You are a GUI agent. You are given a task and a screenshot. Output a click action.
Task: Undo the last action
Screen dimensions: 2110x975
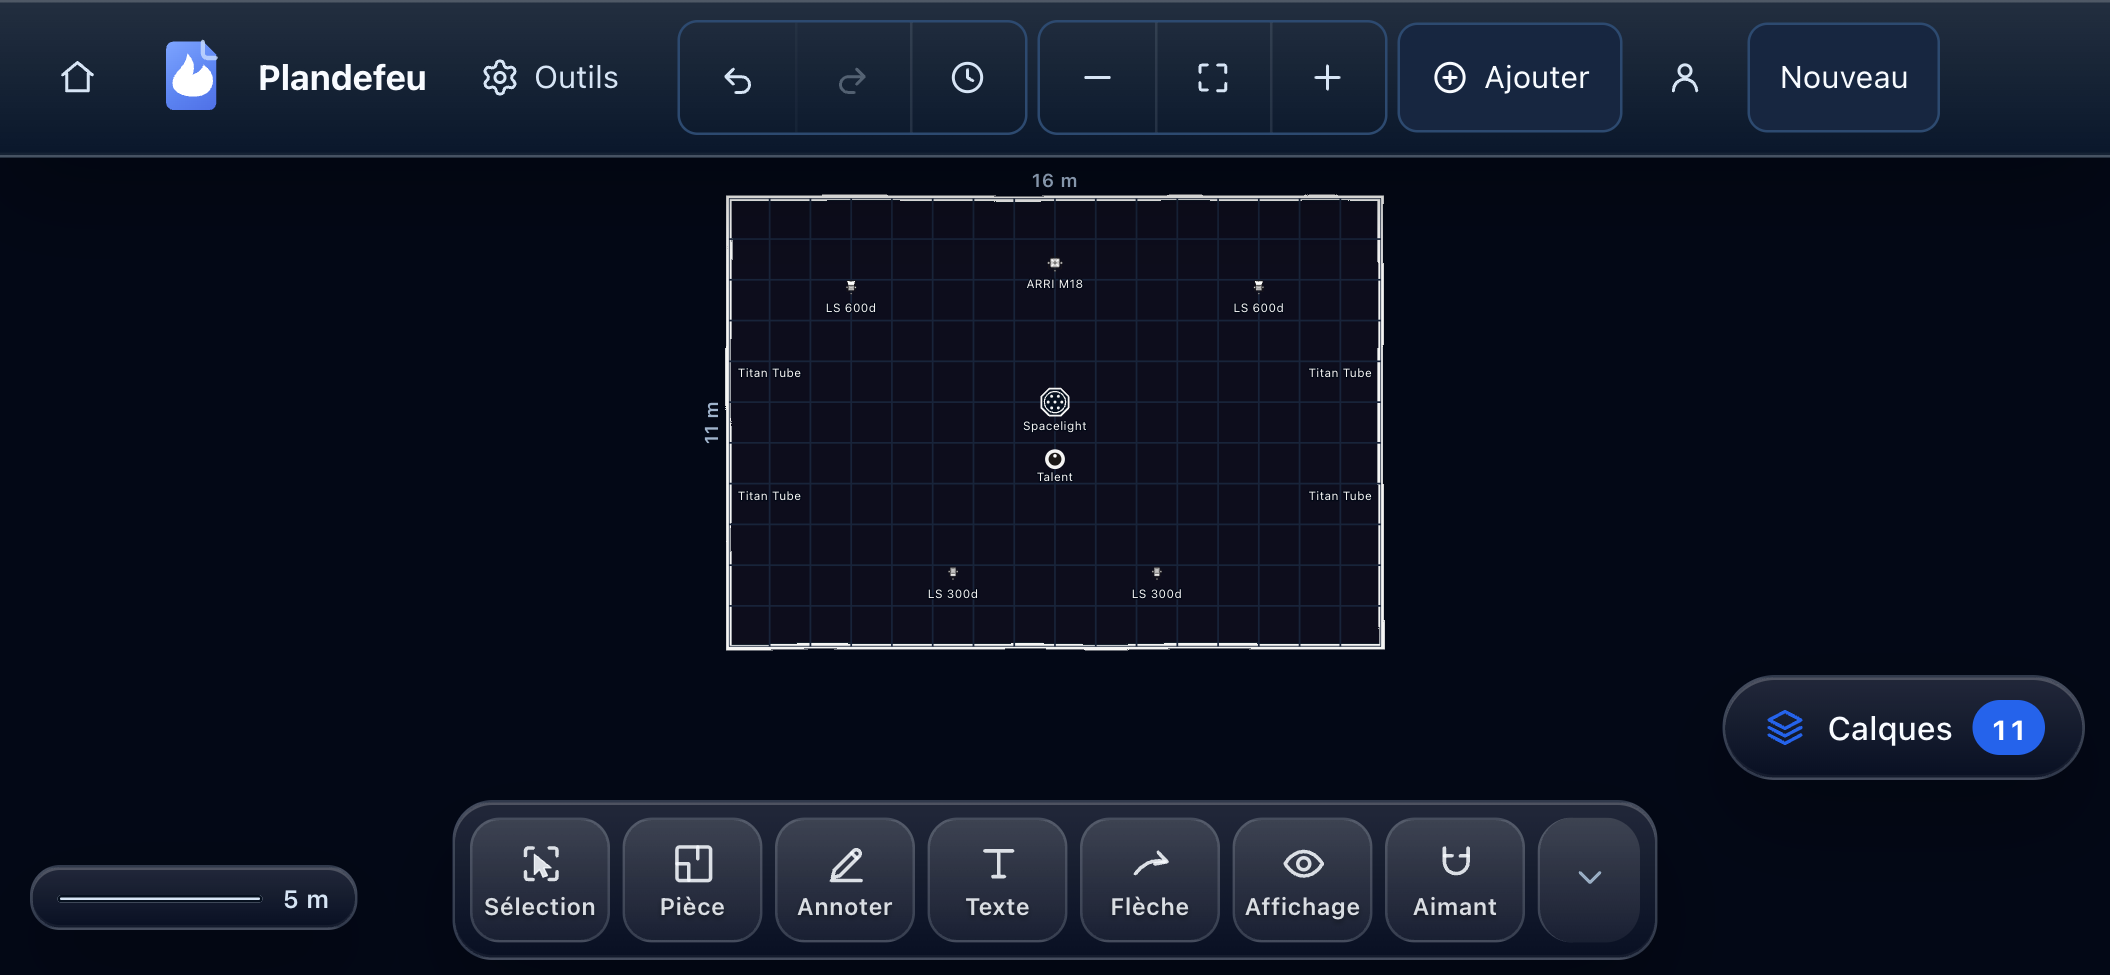pyautogui.click(x=738, y=78)
